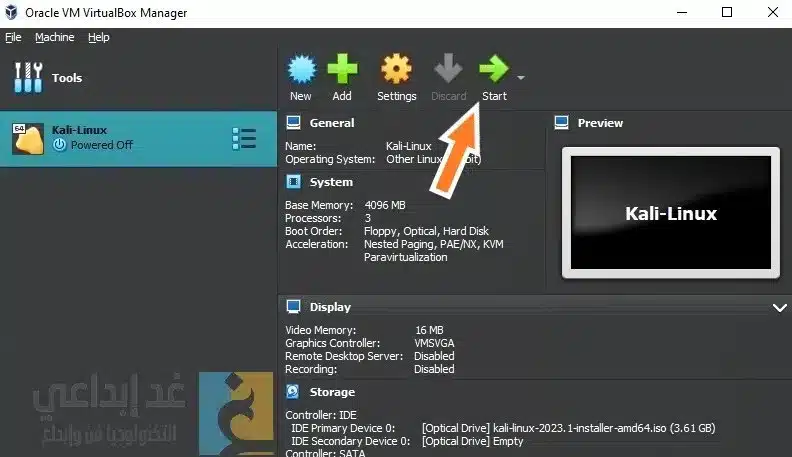Click the Preview panel header
Image resolution: width=792 pixels, height=457 pixels.
pos(600,123)
